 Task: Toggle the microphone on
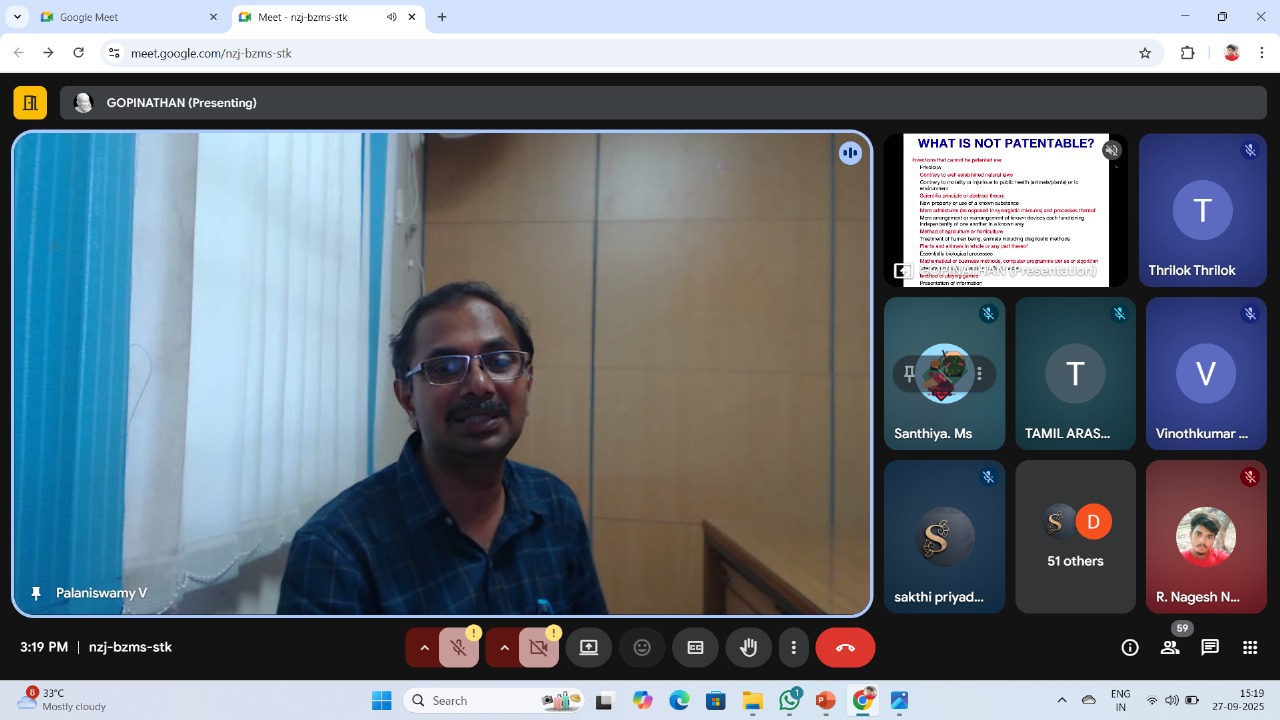click(x=459, y=648)
